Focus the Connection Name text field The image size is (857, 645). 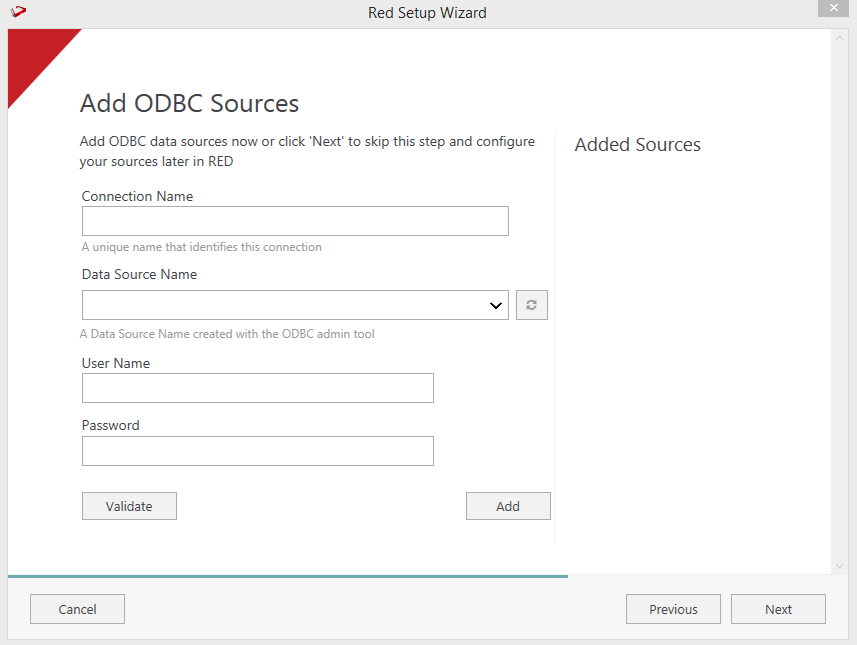295,221
